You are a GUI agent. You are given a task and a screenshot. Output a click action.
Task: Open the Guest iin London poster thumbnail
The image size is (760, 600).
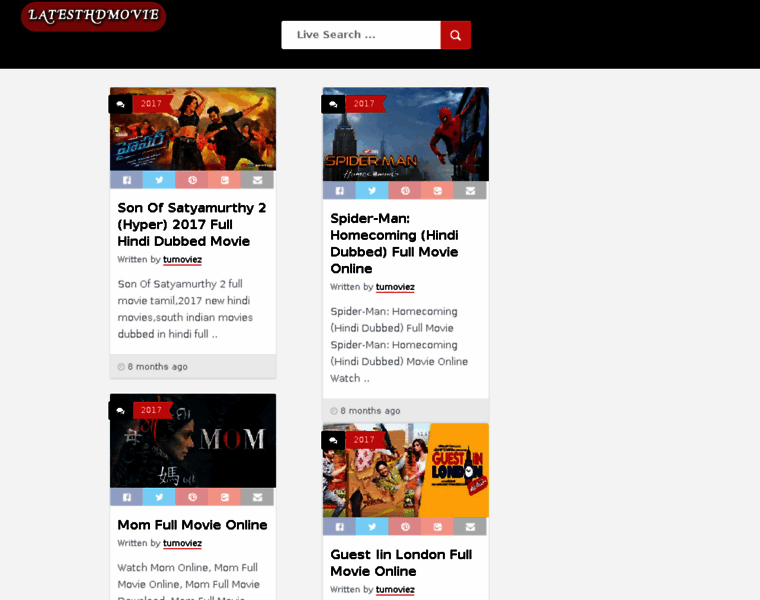406,470
